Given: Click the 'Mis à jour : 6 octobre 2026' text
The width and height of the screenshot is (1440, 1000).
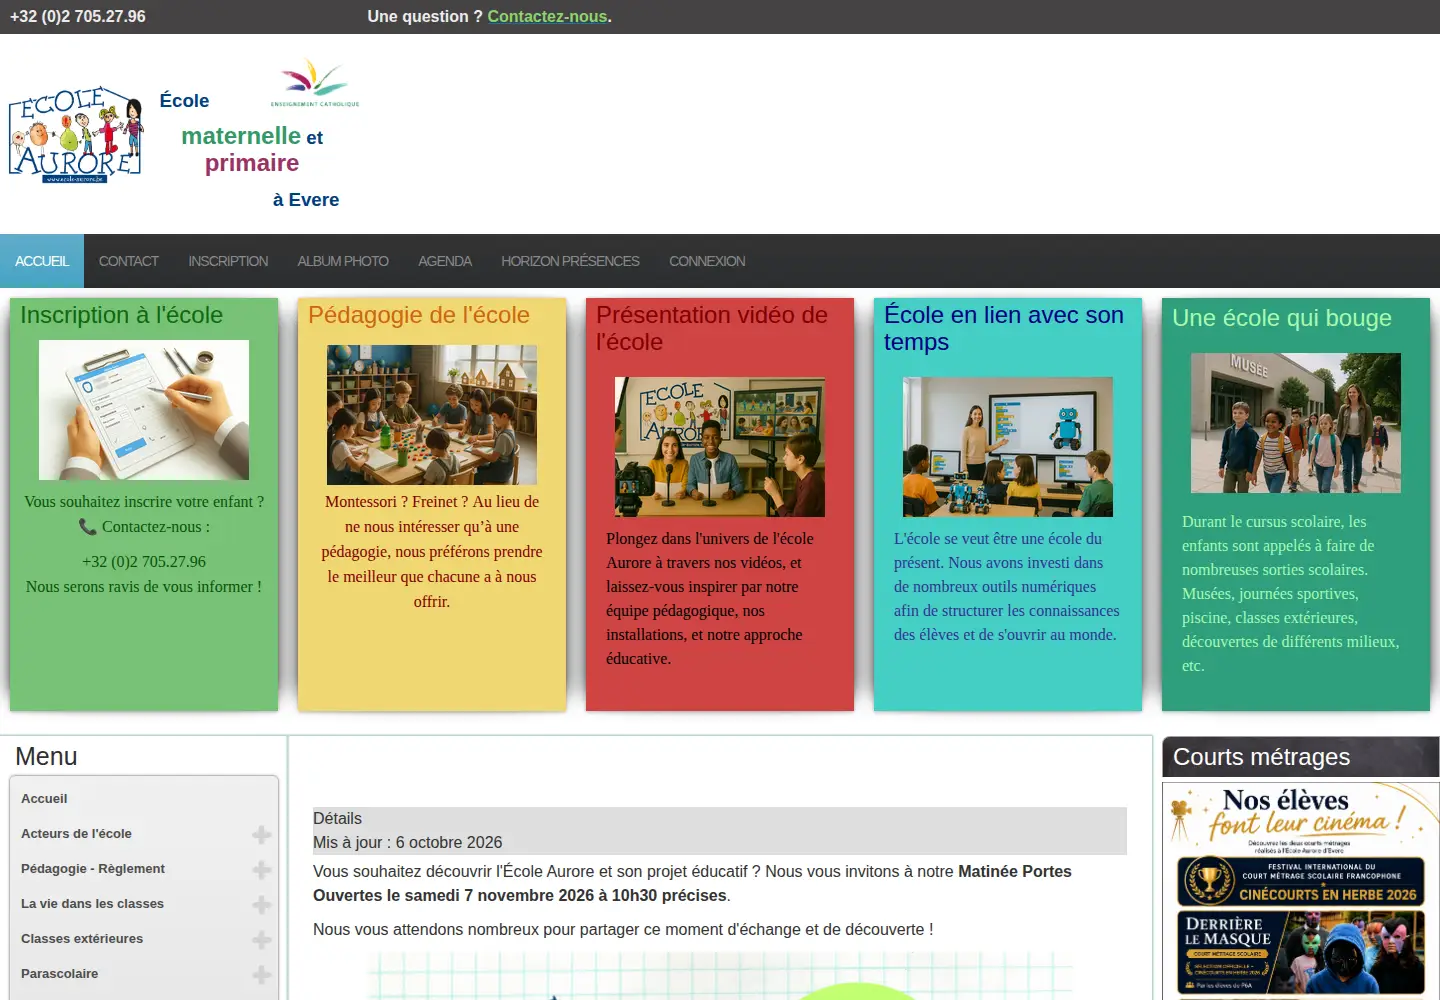Looking at the screenshot, I should [408, 843].
